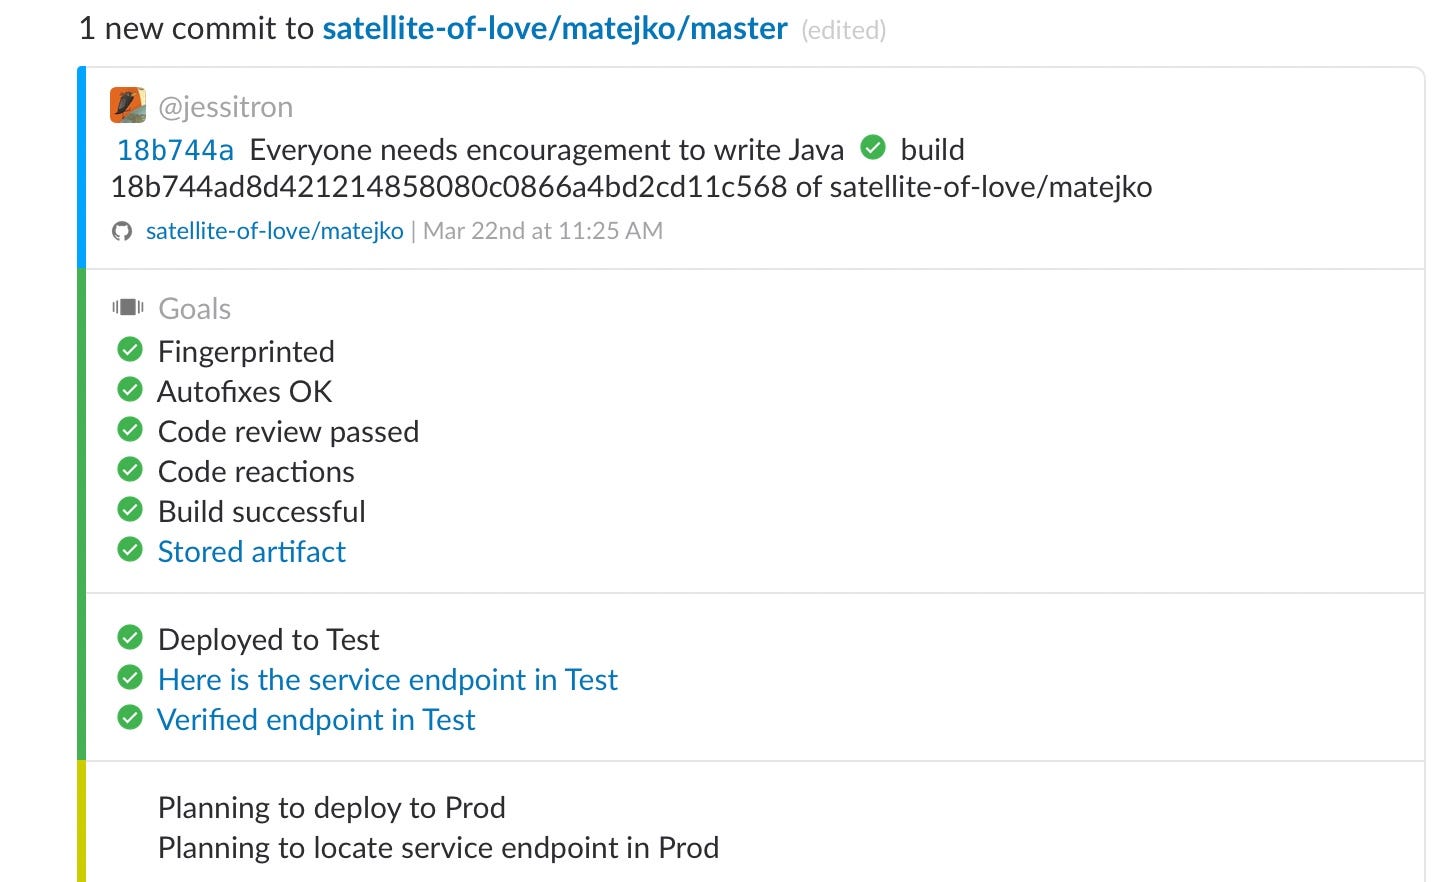Open Here is the service endpoint in Test
Viewport: 1435px width, 882px height.
click(388, 680)
